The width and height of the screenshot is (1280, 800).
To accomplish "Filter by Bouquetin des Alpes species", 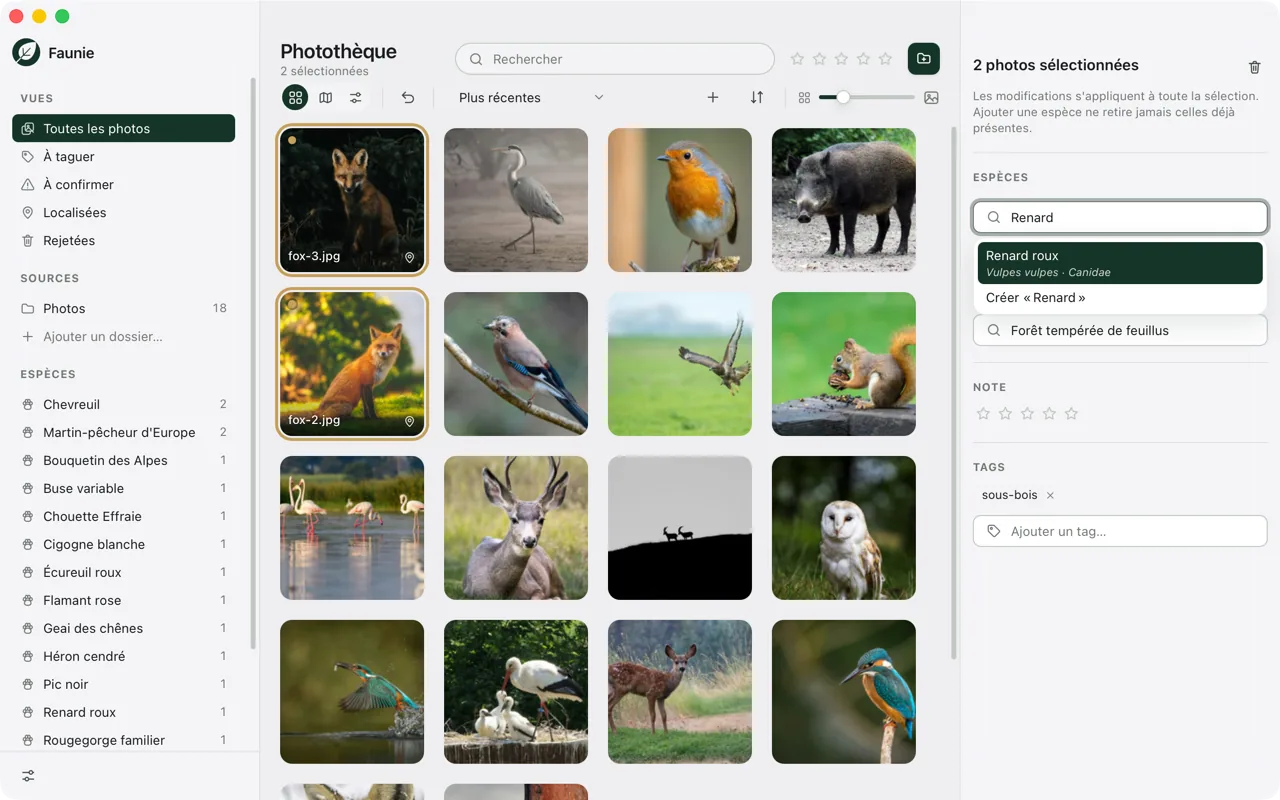I will pos(124,461).
